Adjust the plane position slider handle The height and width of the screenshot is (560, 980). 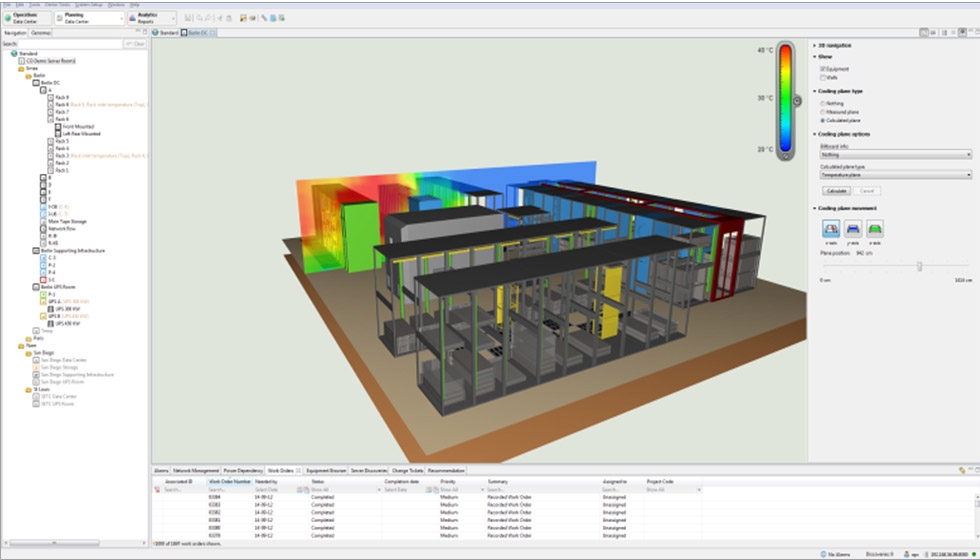tap(919, 266)
